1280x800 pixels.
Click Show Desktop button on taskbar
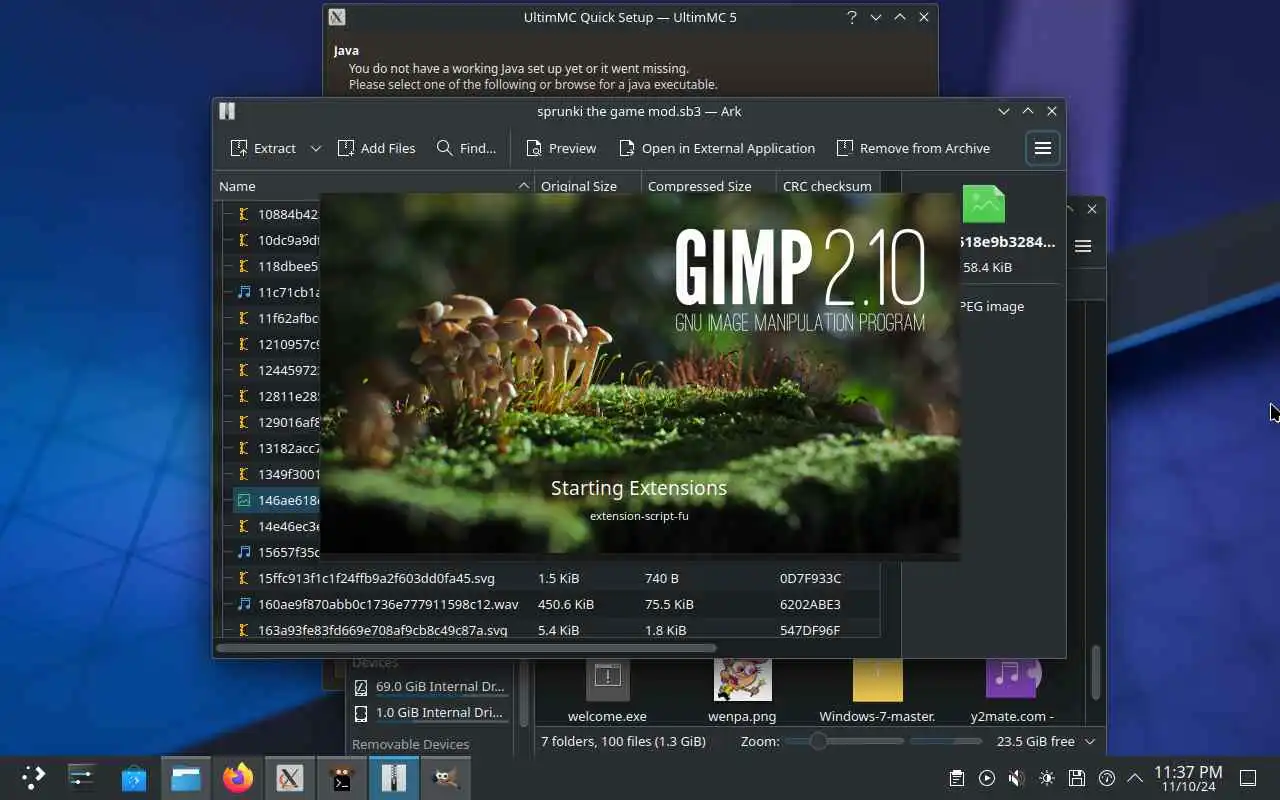[1248, 778]
